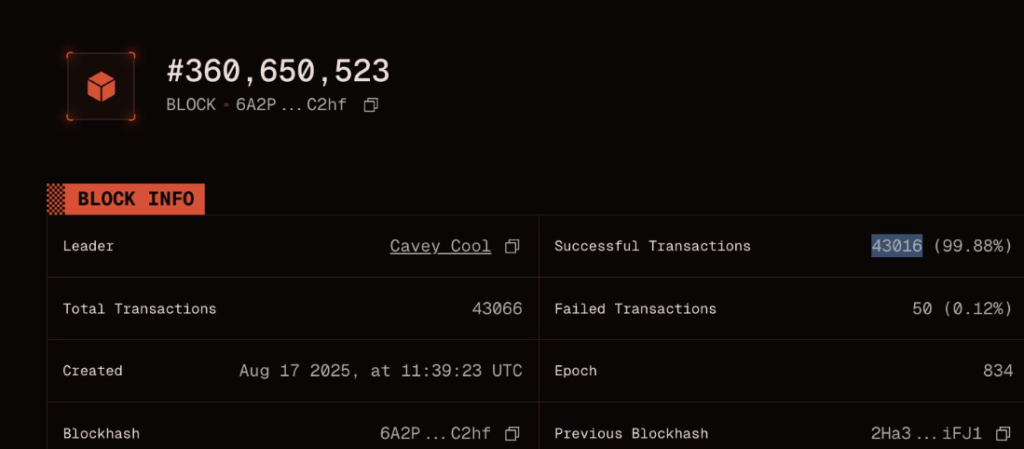The image size is (1024, 449).
Task: Copy the leader name Cavey Cool
Action: point(512,246)
